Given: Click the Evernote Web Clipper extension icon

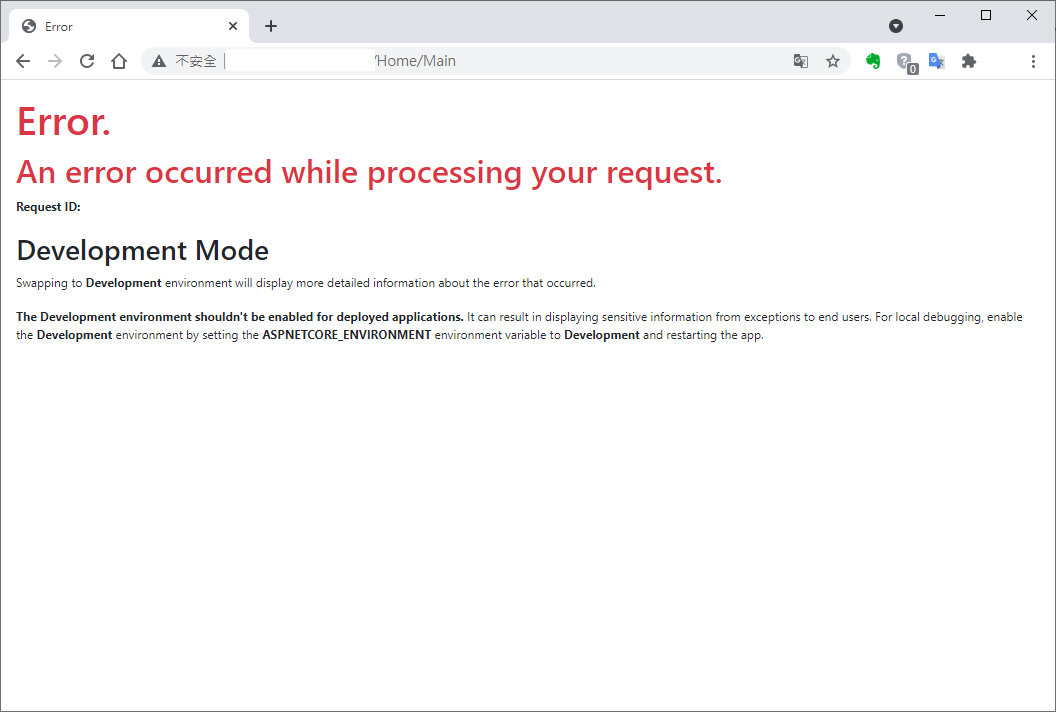Looking at the screenshot, I should 873,61.
